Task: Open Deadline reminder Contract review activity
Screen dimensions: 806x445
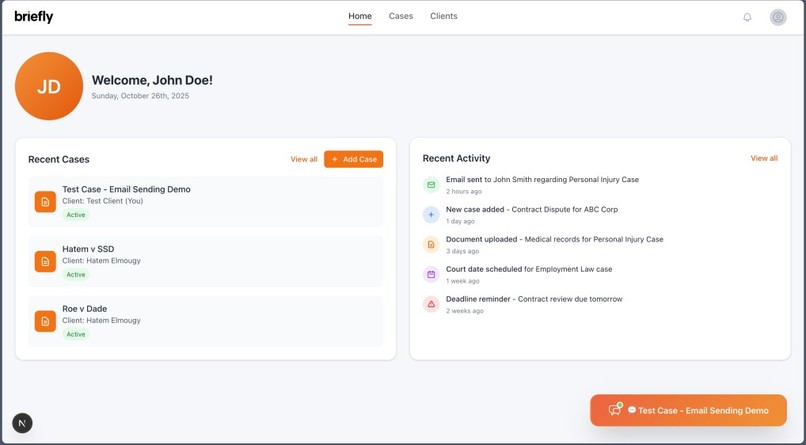Action: tap(534, 299)
